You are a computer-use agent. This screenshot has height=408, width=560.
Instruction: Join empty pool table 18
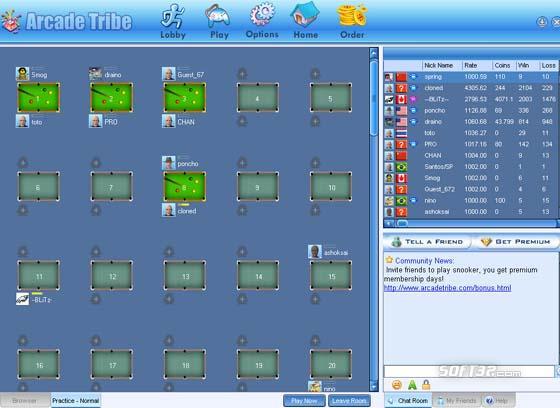(185, 364)
